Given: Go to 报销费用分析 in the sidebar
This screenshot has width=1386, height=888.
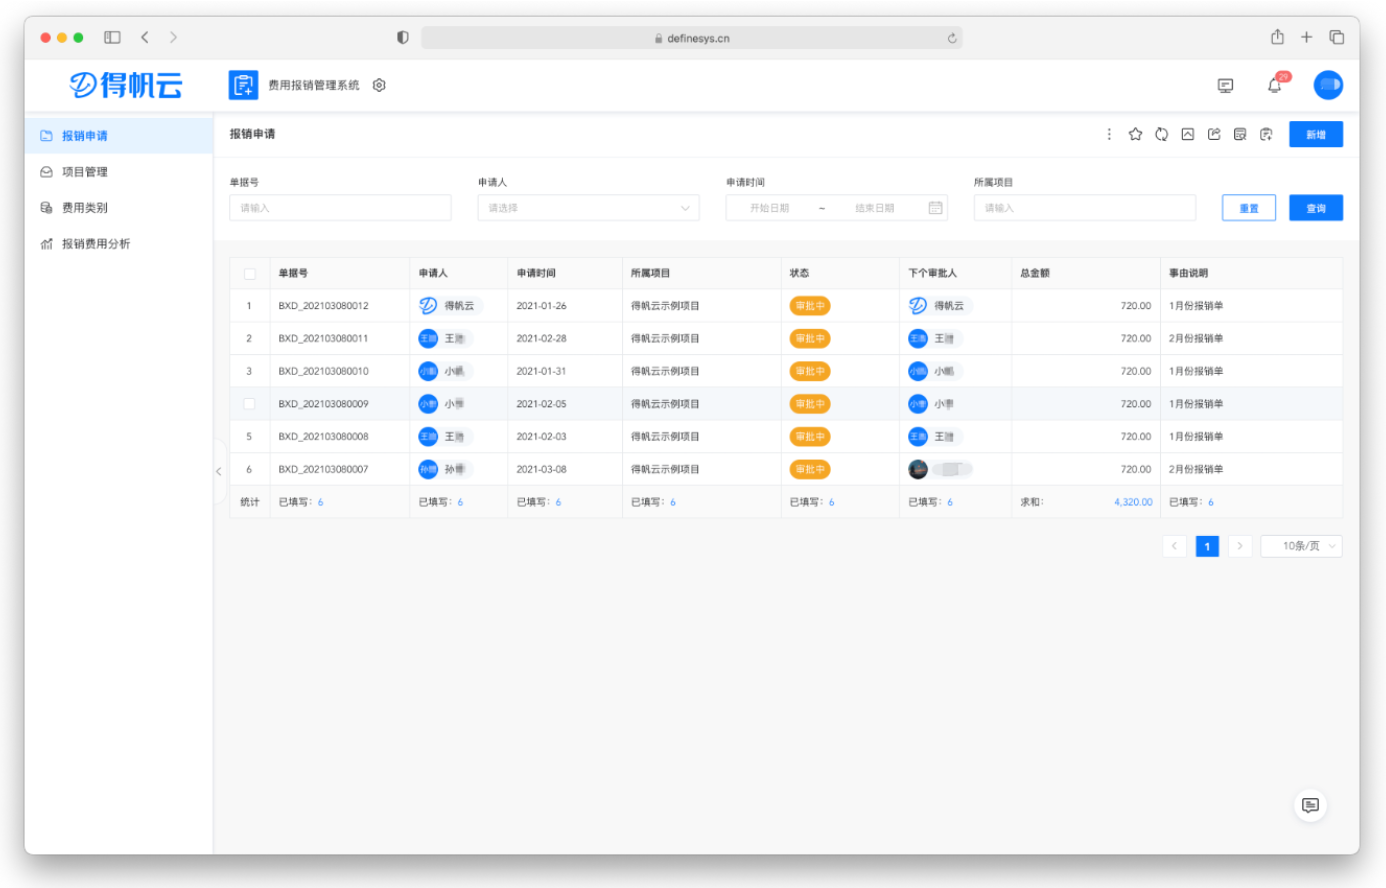Looking at the screenshot, I should (x=95, y=244).
